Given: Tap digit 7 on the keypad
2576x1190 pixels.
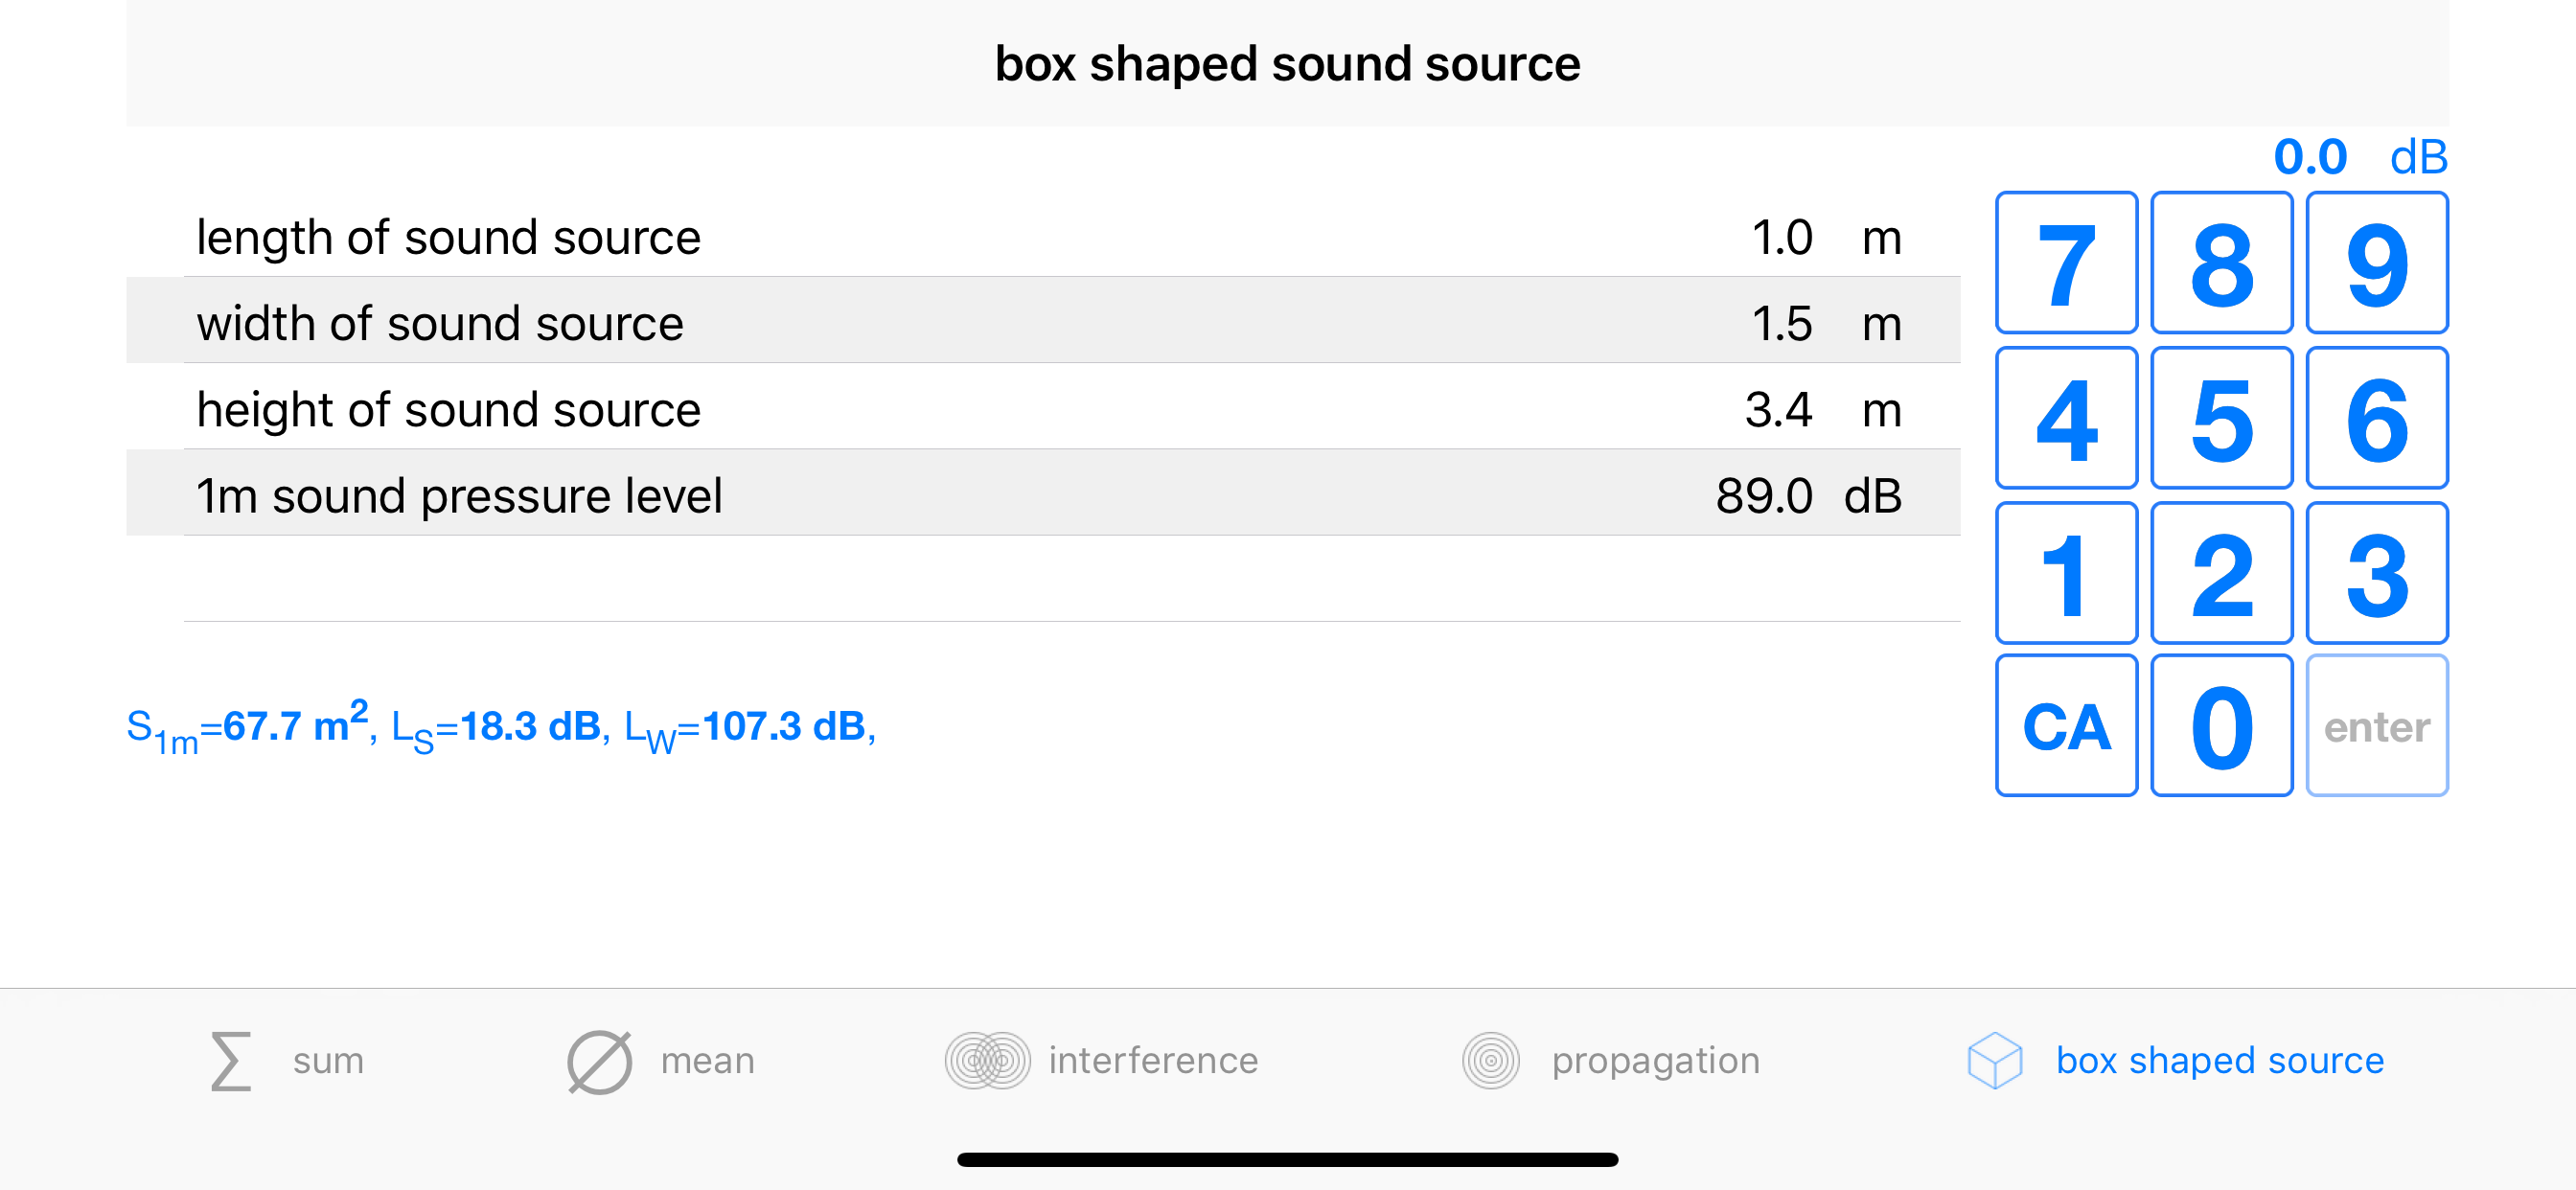Looking at the screenshot, I should [x=2066, y=262].
